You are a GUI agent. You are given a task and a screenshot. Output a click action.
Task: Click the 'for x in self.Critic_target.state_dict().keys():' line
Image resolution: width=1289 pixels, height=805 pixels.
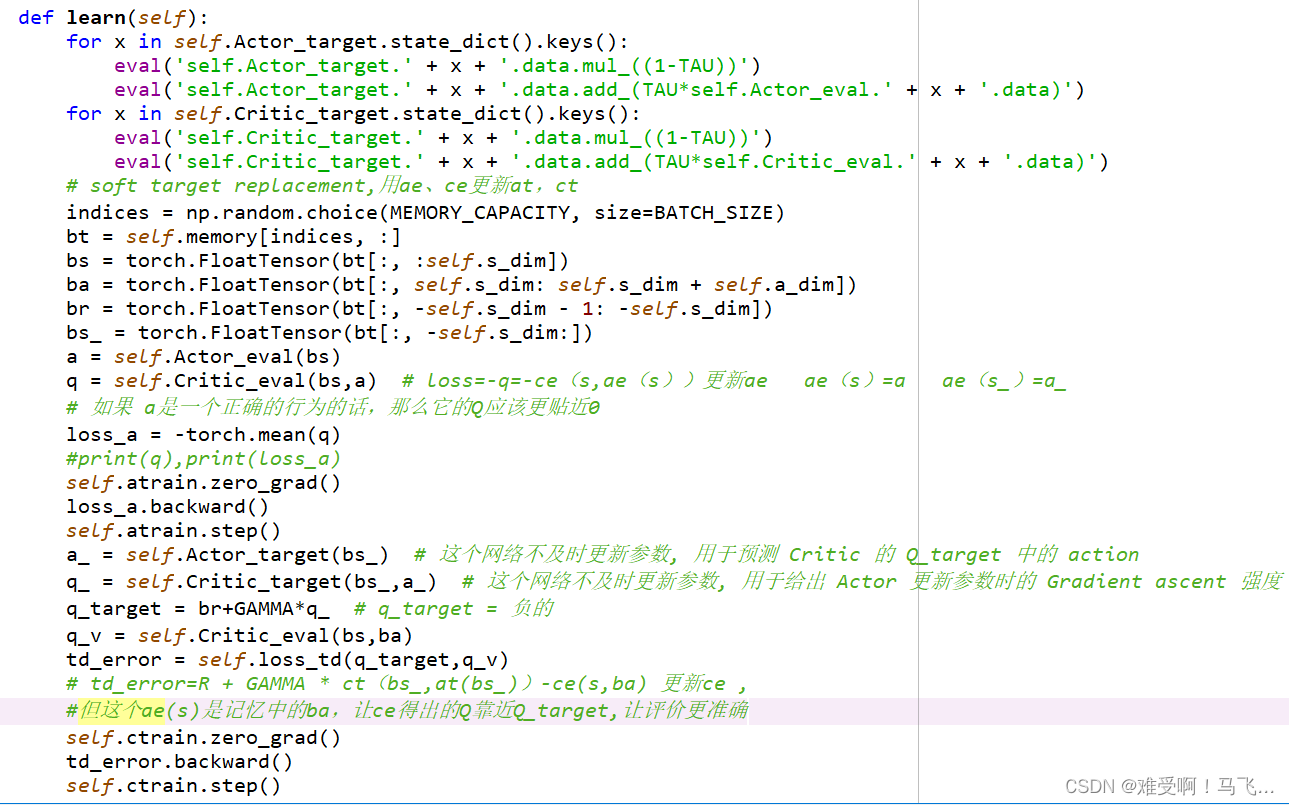pos(353,114)
